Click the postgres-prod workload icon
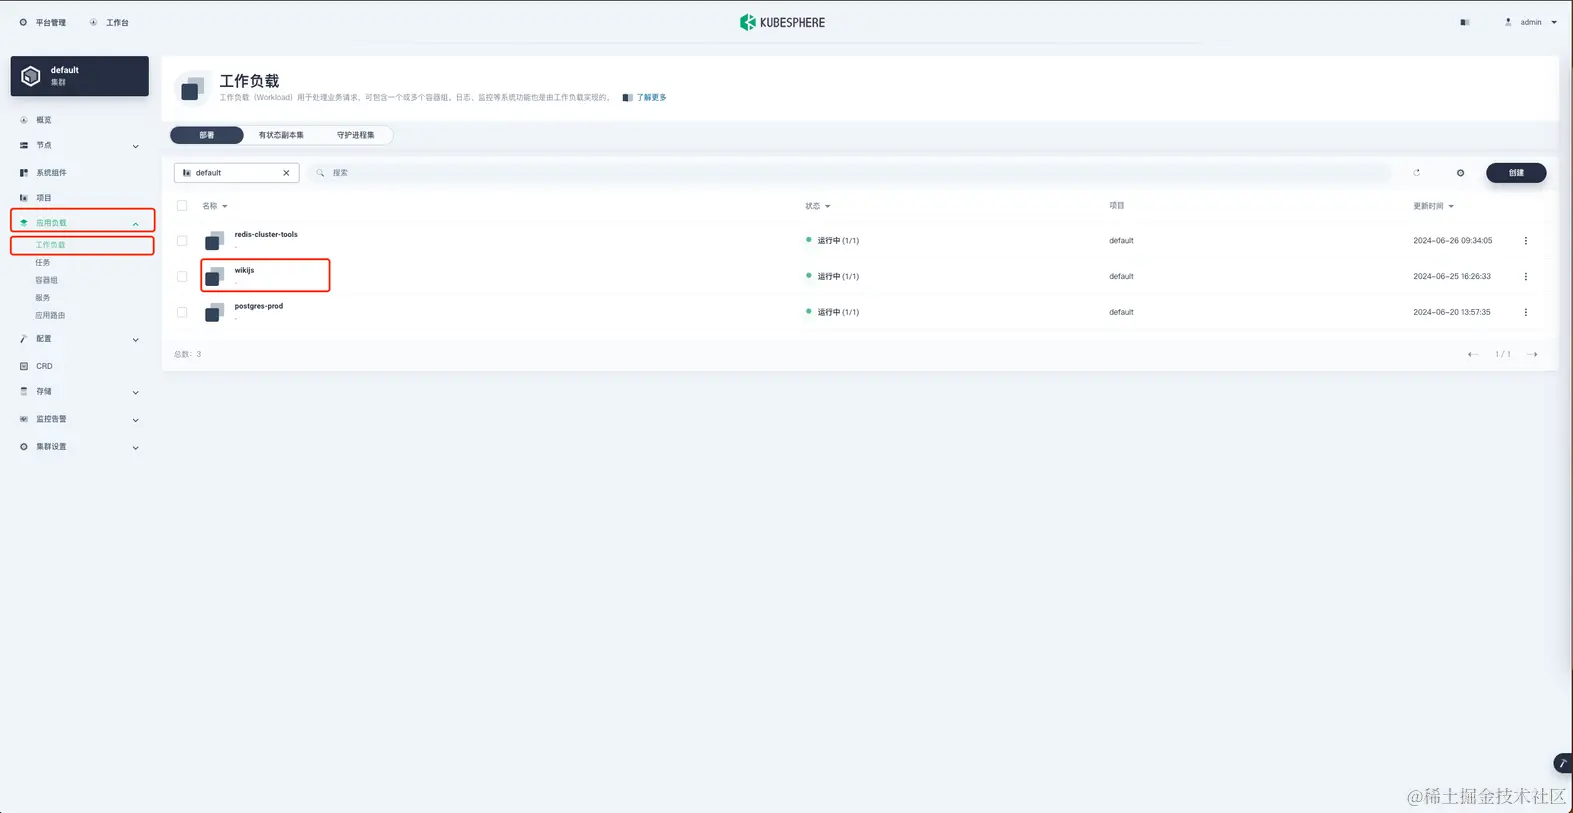Image resolution: width=1573 pixels, height=813 pixels. click(214, 313)
